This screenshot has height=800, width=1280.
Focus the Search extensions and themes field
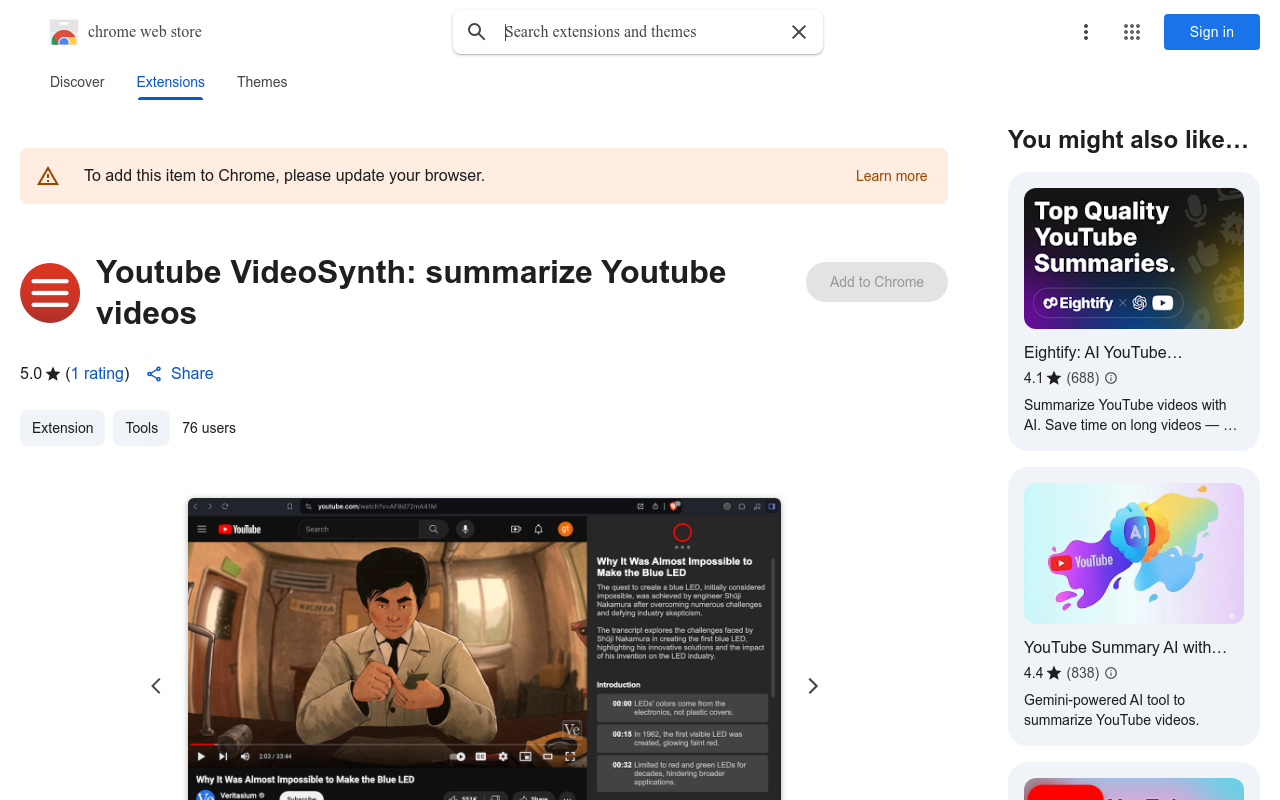(640, 32)
